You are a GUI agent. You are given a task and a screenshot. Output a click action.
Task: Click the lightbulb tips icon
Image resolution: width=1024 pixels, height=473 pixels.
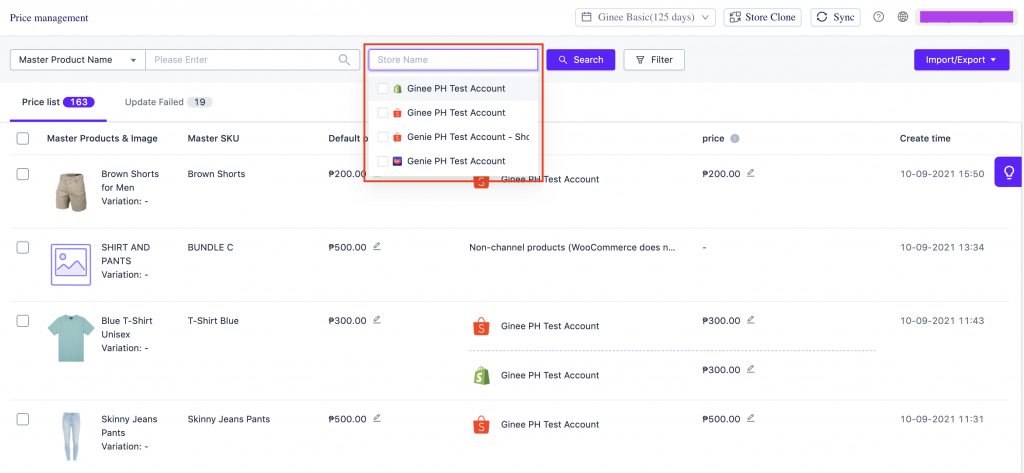(1009, 172)
